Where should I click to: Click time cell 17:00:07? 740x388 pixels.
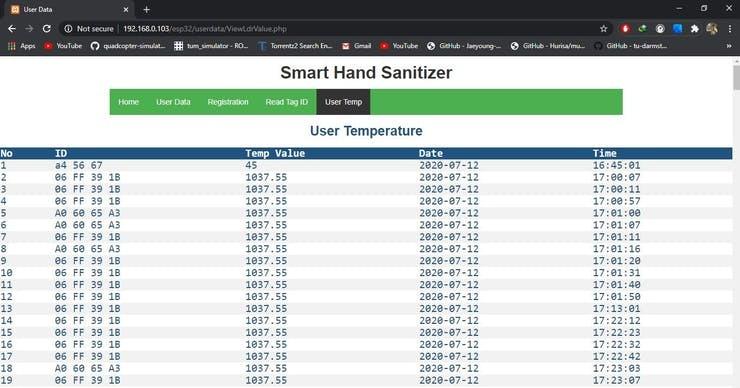(617, 177)
